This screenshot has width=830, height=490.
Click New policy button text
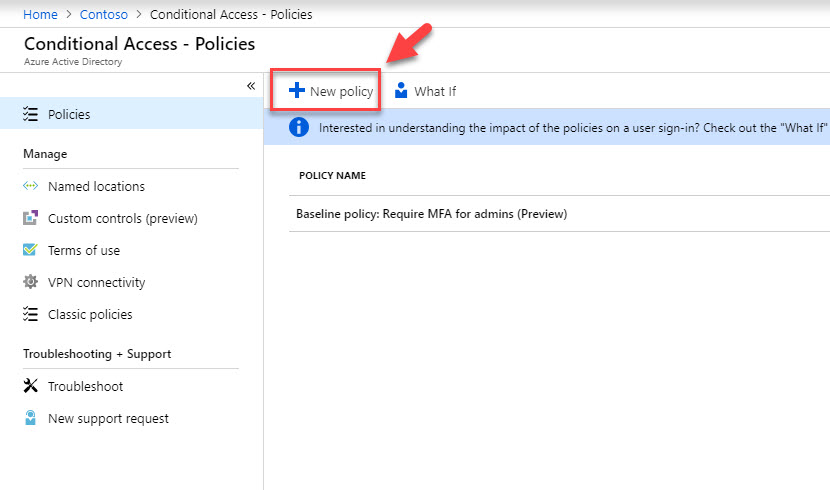(341, 92)
